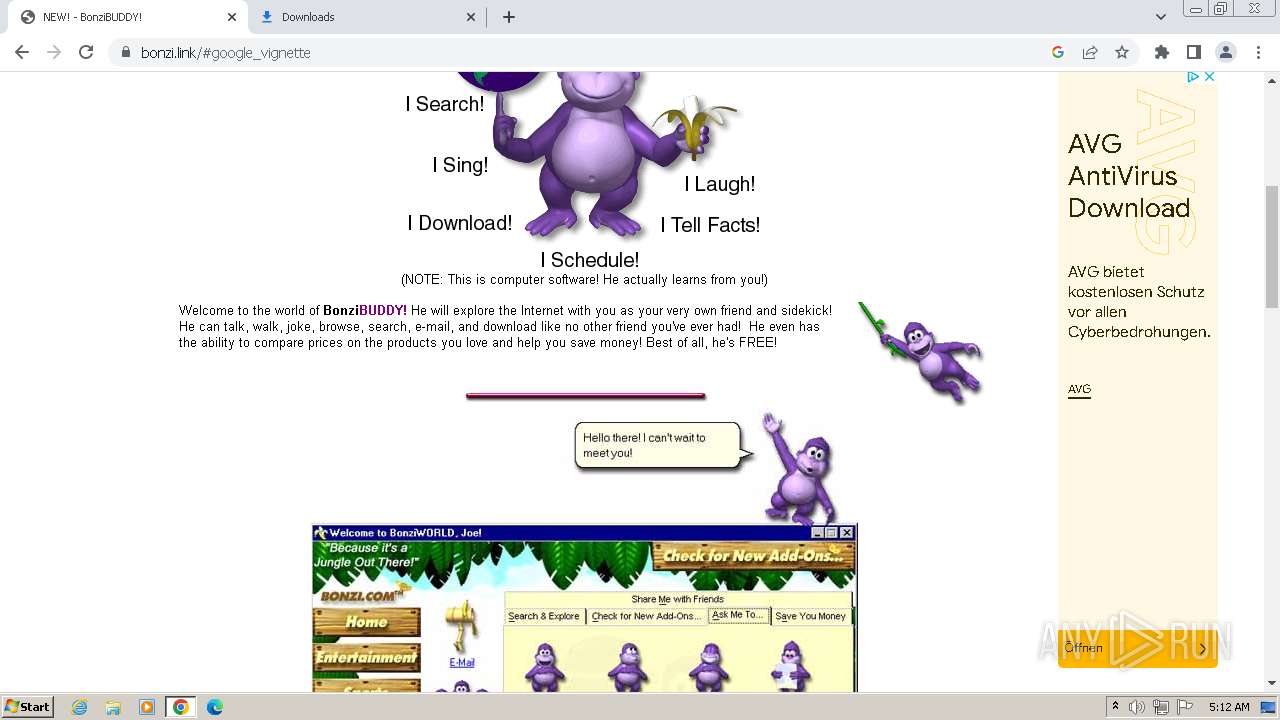Screen dimensions: 1280x720
Task: Open Chrome's three-dot menu
Action: tap(1258, 52)
